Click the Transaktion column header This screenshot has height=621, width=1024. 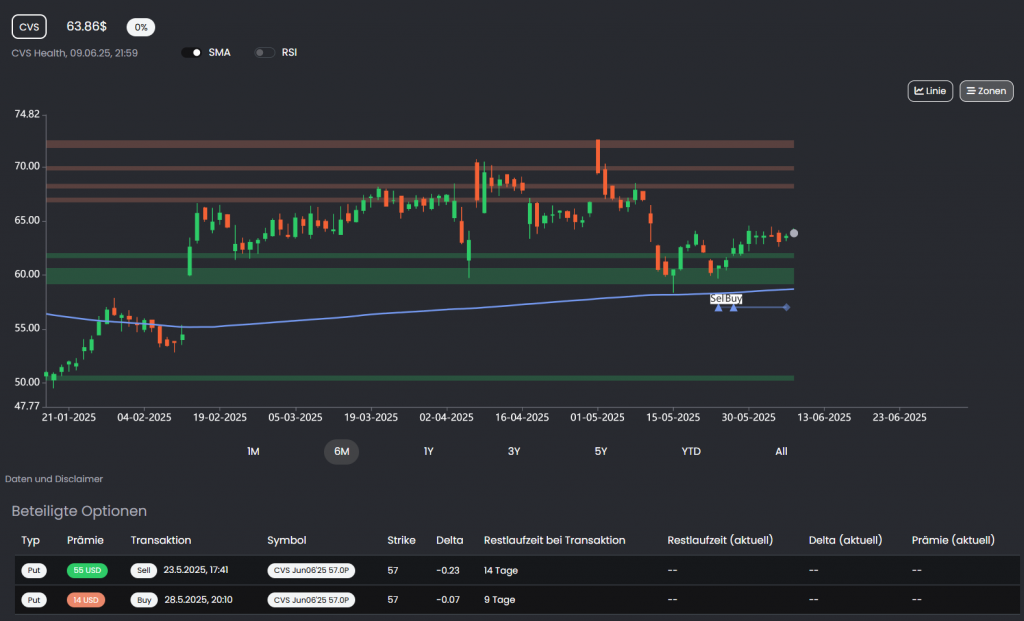click(161, 540)
